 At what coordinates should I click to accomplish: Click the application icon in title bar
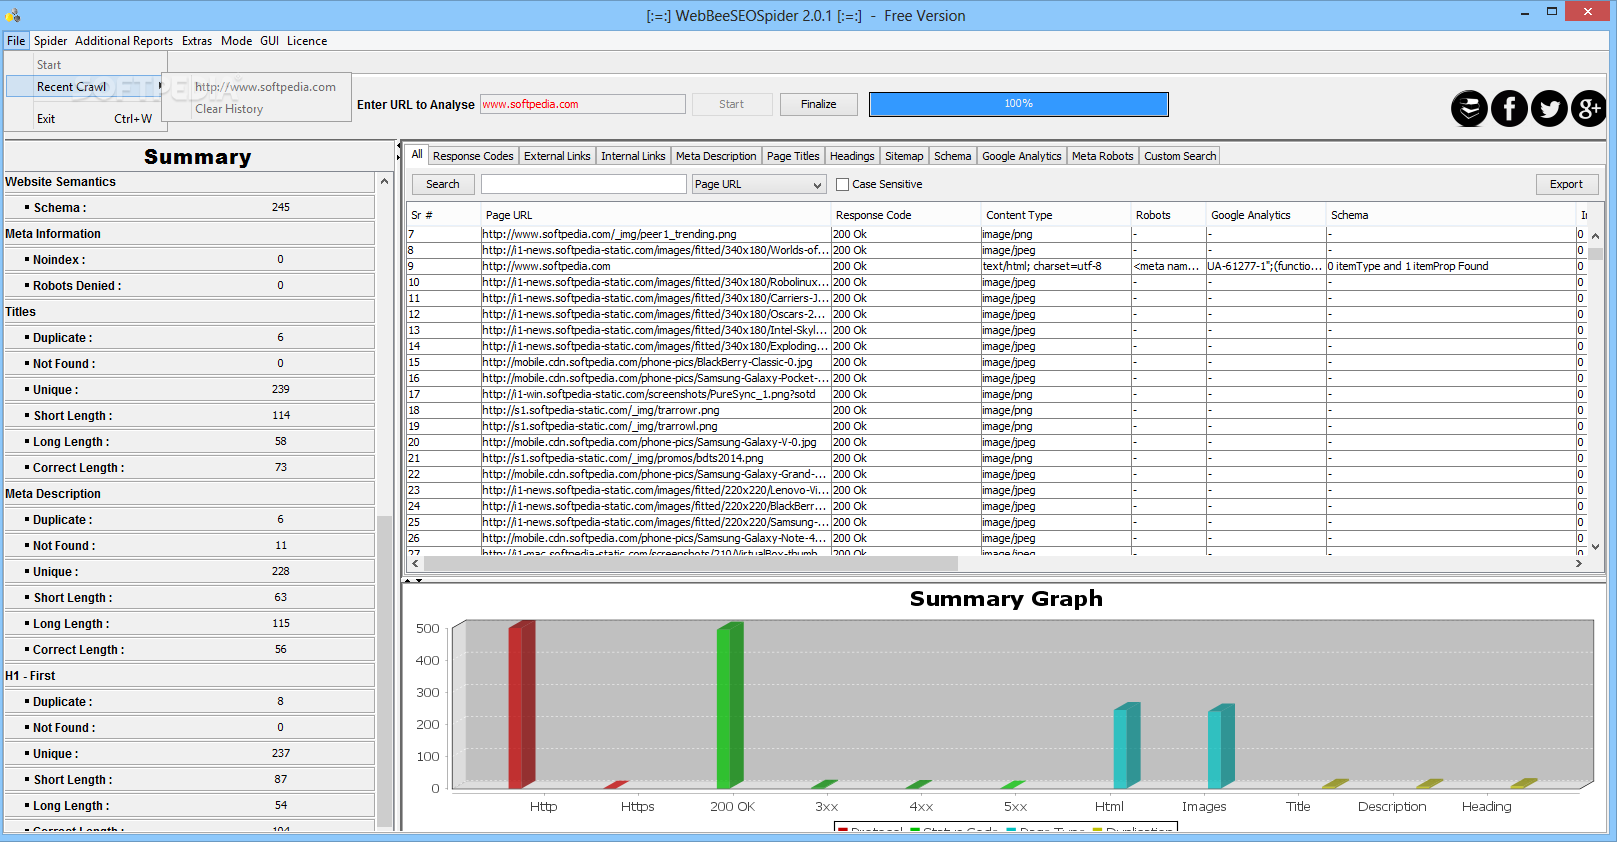point(13,15)
